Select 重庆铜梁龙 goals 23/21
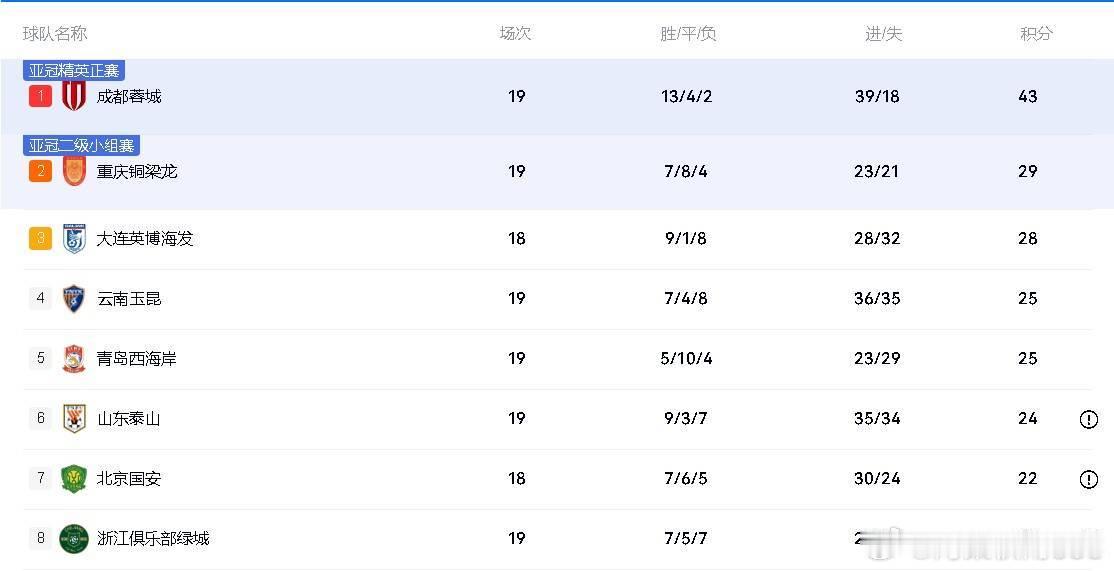This screenshot has height=571, width=1114. [x=877, y=171]
